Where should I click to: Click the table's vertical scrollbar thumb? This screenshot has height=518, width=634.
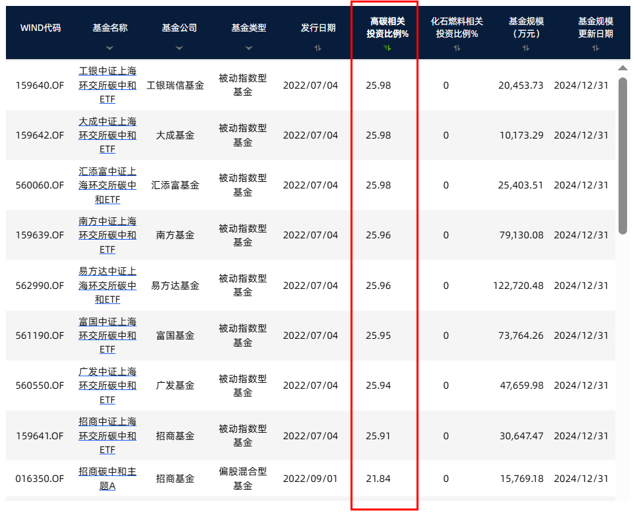623,156
